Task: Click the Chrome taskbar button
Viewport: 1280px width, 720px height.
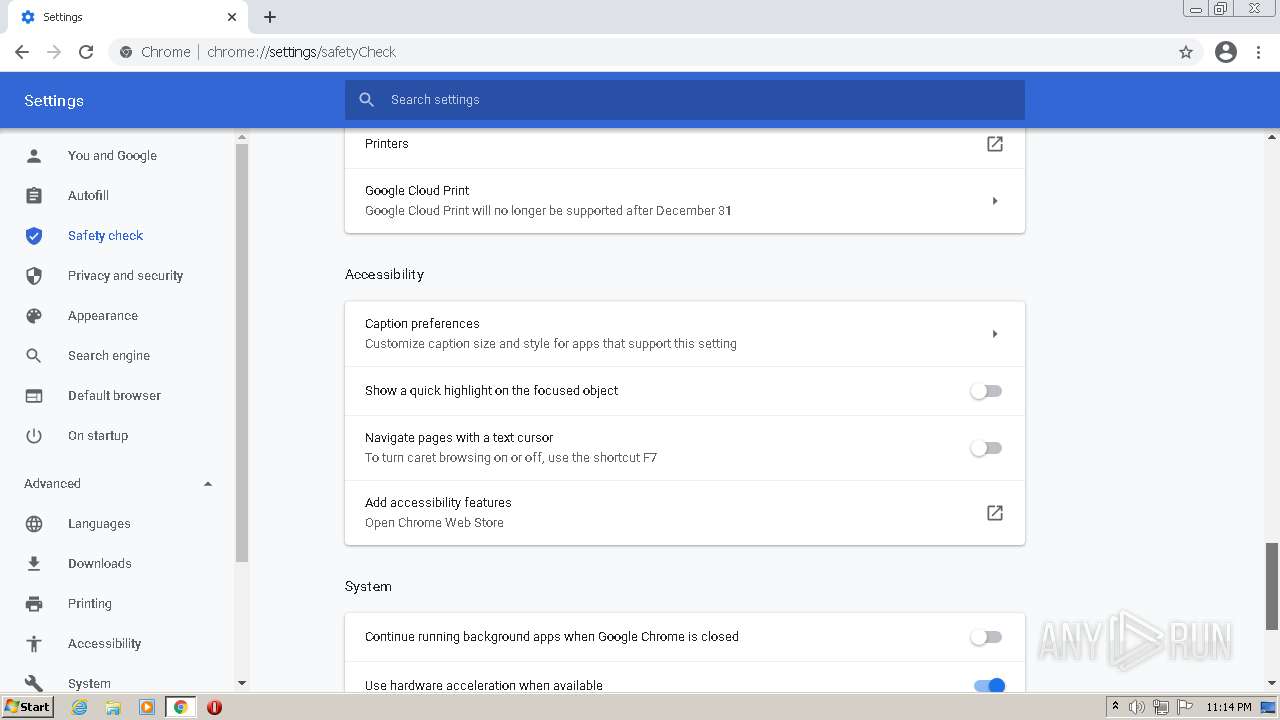Action: (180, 707)
